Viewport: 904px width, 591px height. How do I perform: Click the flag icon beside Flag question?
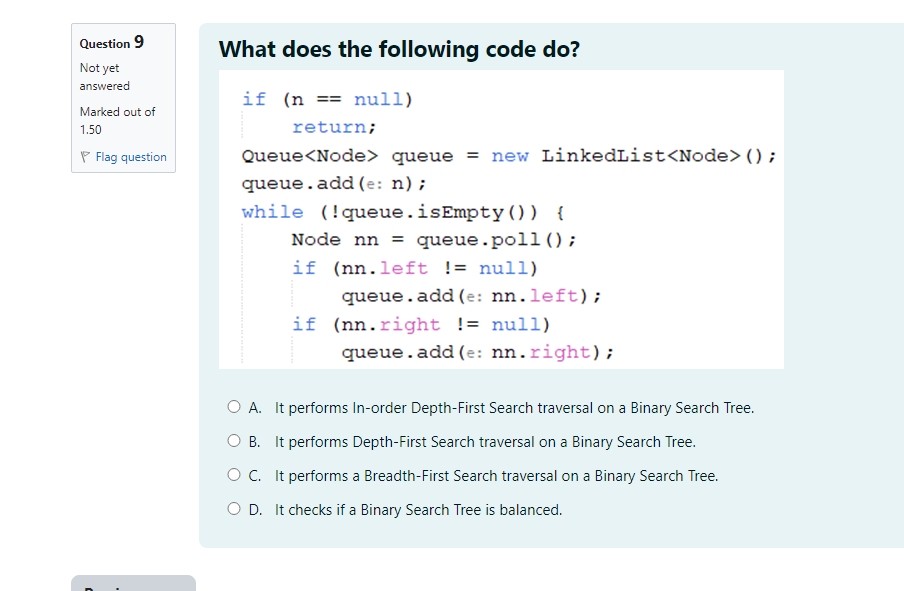click(84, 157)
